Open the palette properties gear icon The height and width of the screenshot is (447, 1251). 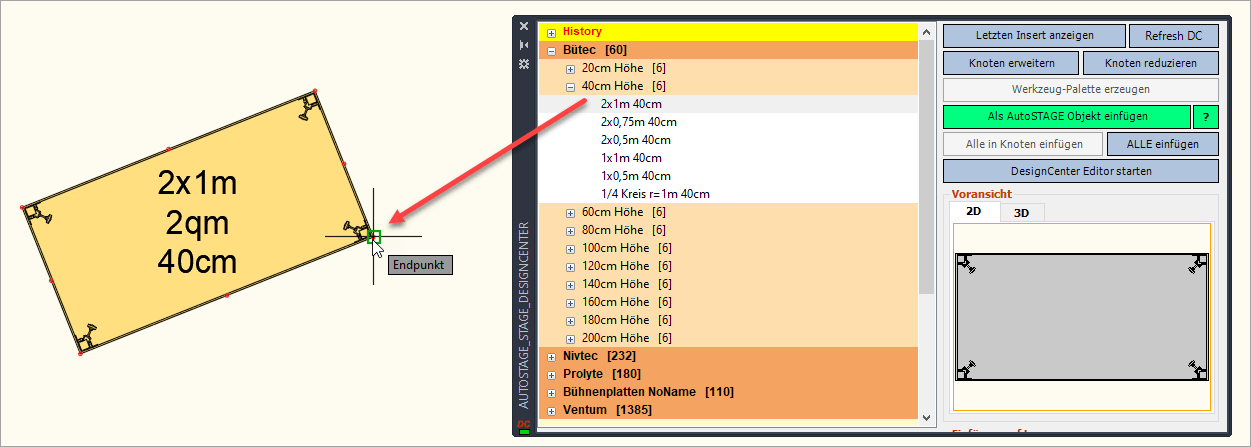[523, 63]
